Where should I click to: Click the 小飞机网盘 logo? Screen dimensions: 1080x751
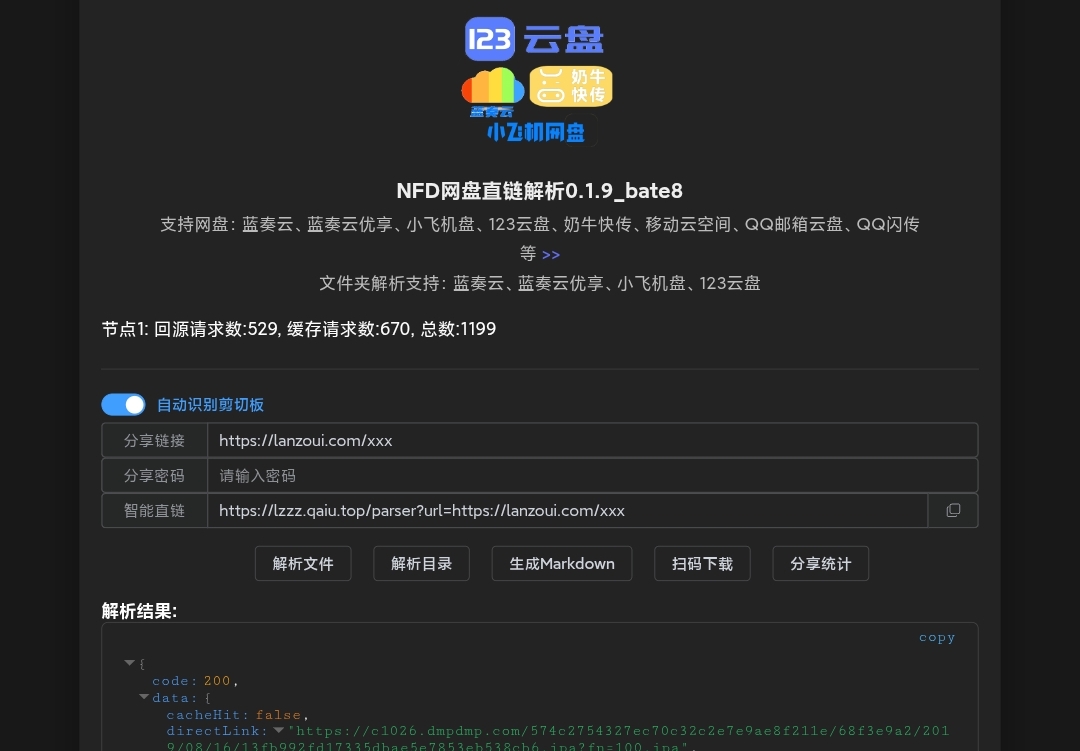pyautogui.click(x=535, y=132)
